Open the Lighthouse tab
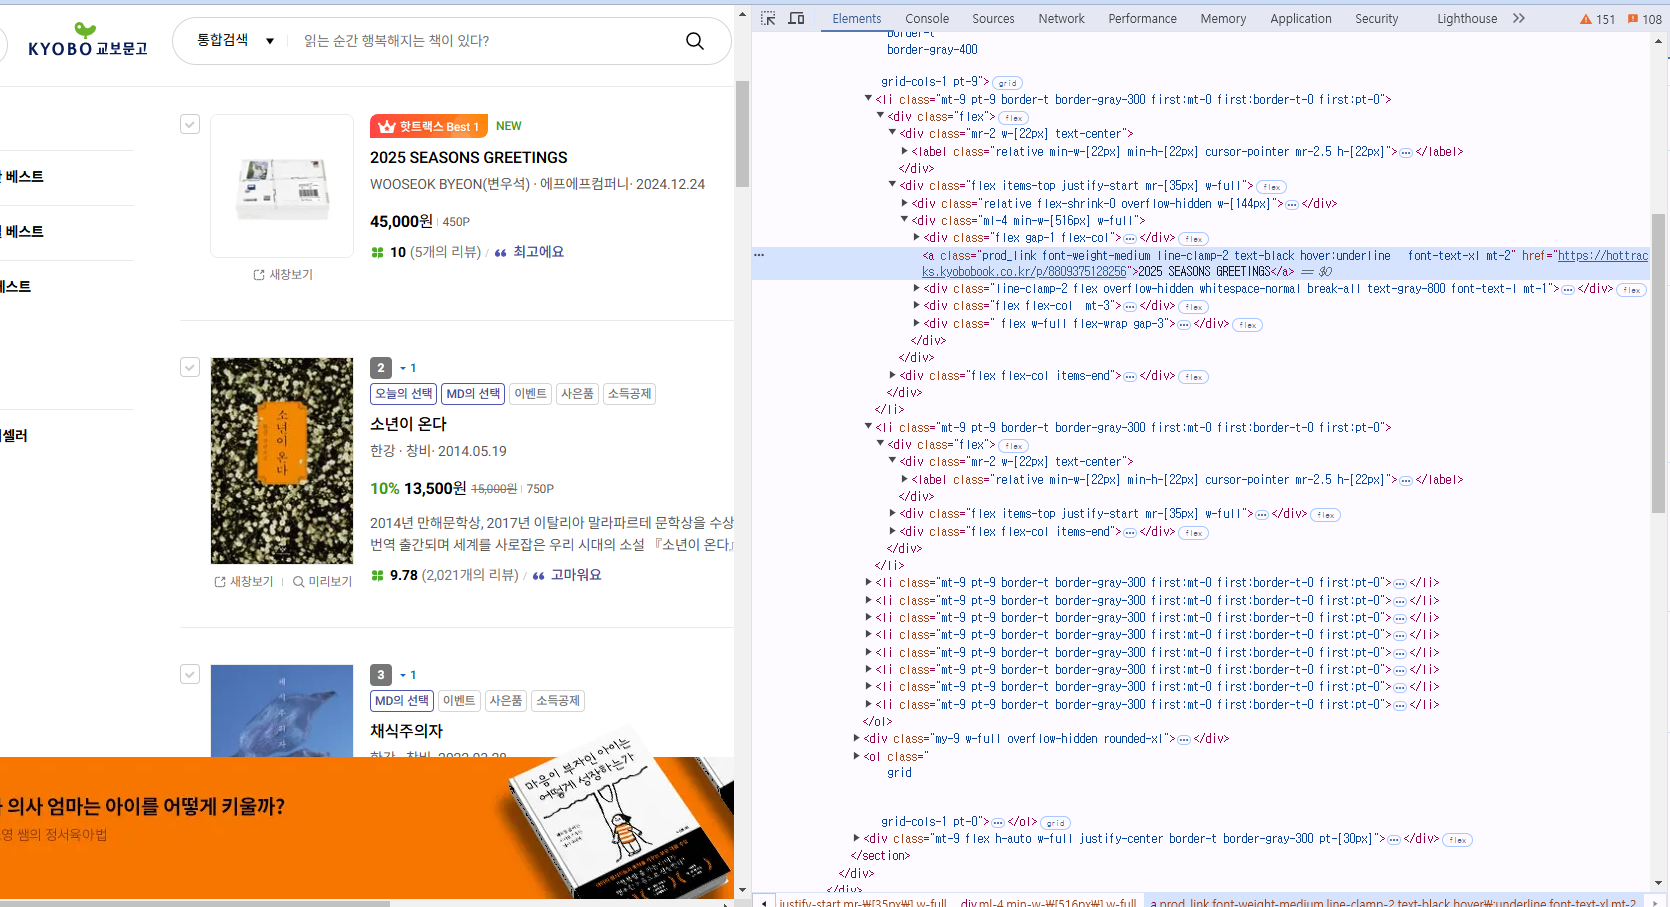The width and height of the screenshot is (1670, 907). (1467, 18)
